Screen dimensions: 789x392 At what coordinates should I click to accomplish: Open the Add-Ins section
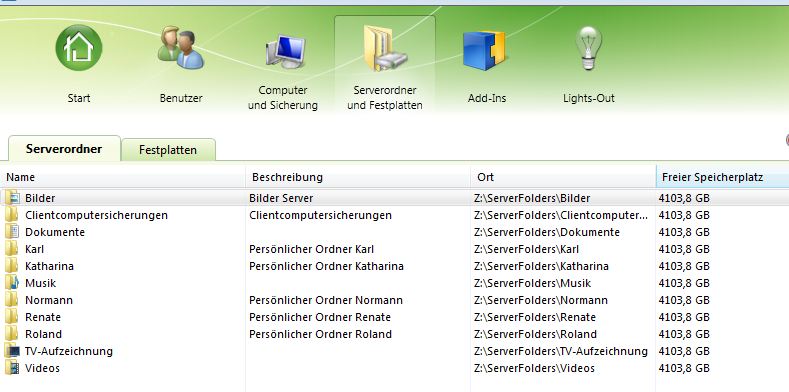coord(485,51)
